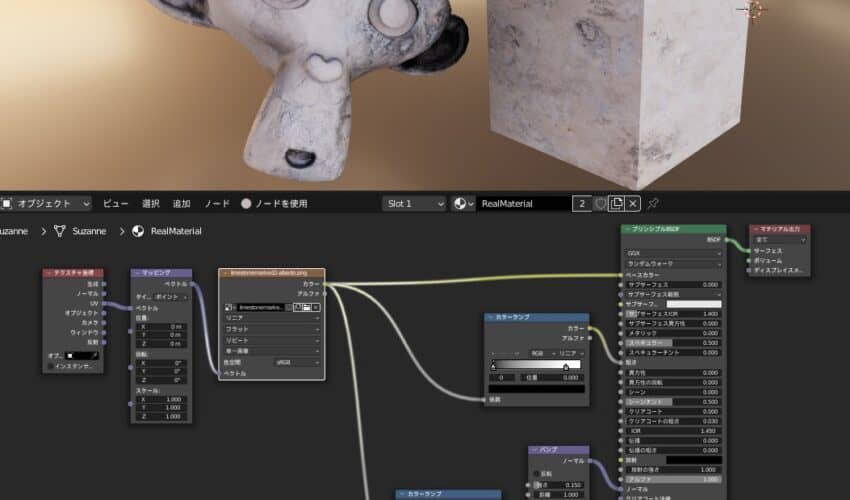Collapse the テクスチャ座標 node
The image size is (850, 500).
49,273
